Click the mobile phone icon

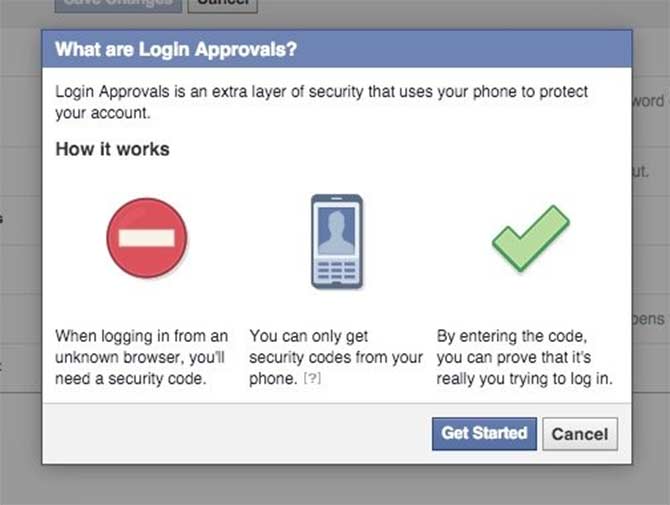336,241
